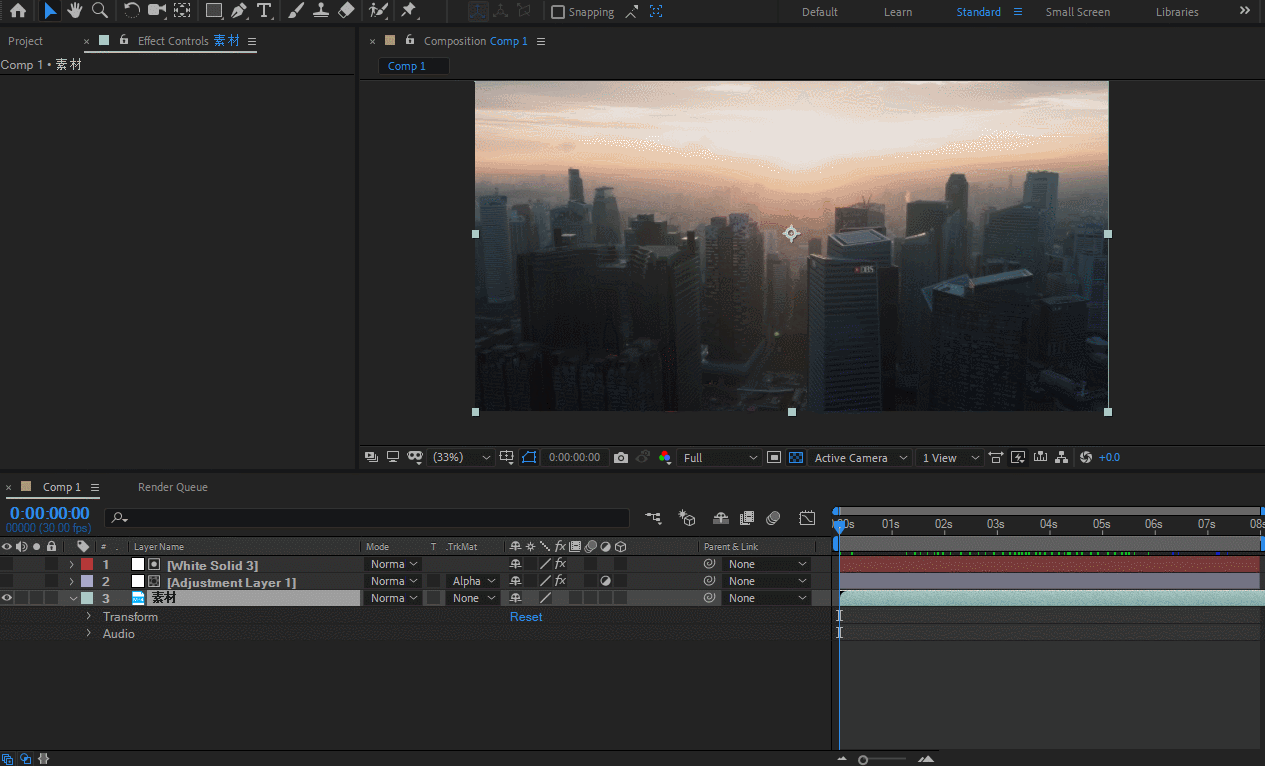
Task: Click the Reset link for Transform
Action: click(526, 617)
